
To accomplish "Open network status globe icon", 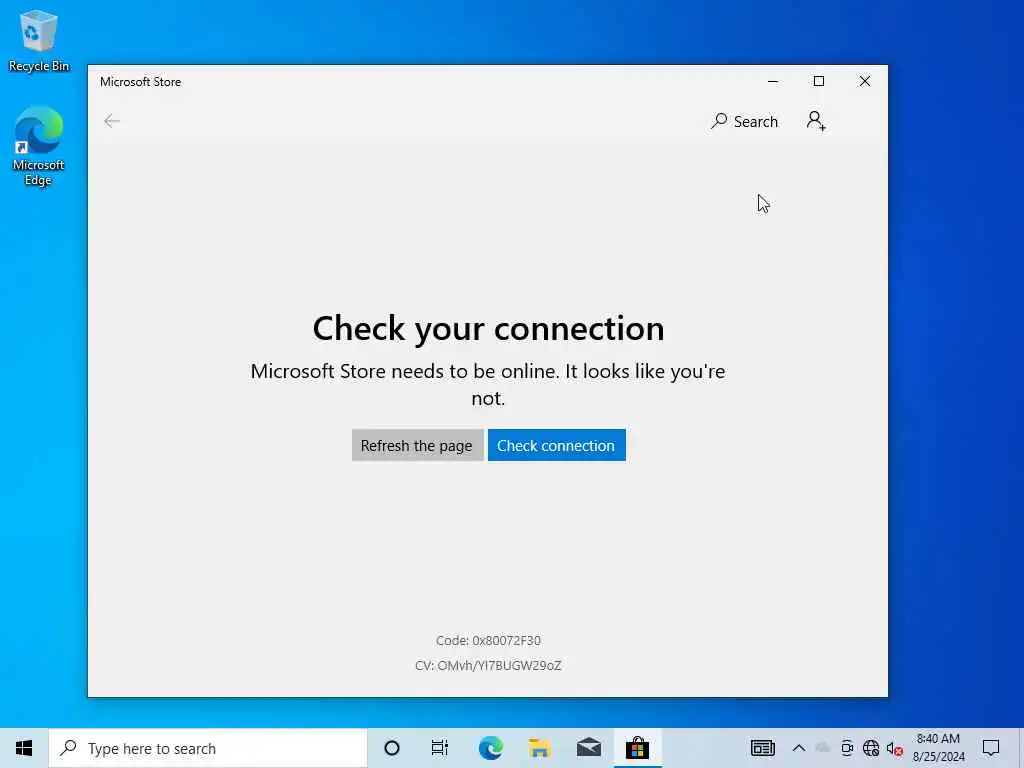I will click(x=871, y=748).
